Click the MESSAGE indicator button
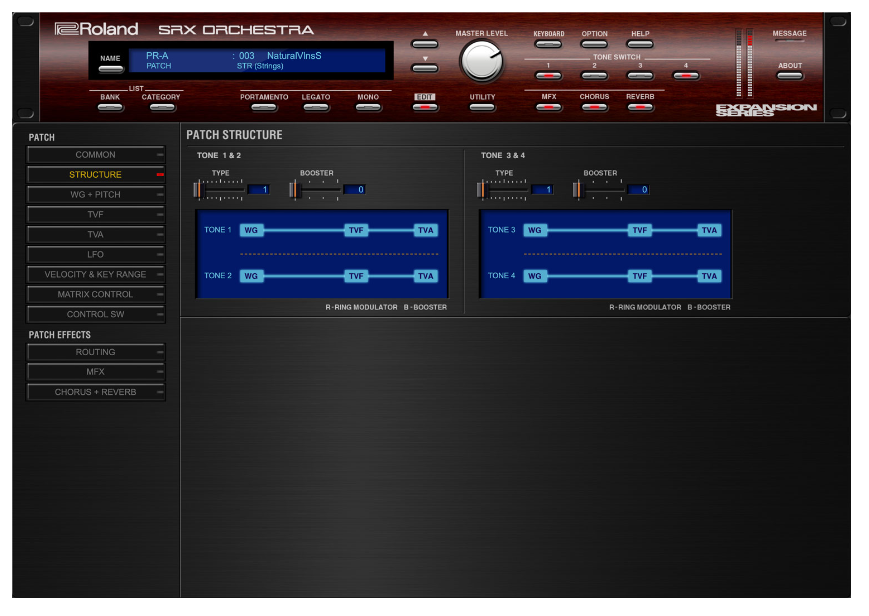This screenshot has width=869, height=616. point(790,41)
